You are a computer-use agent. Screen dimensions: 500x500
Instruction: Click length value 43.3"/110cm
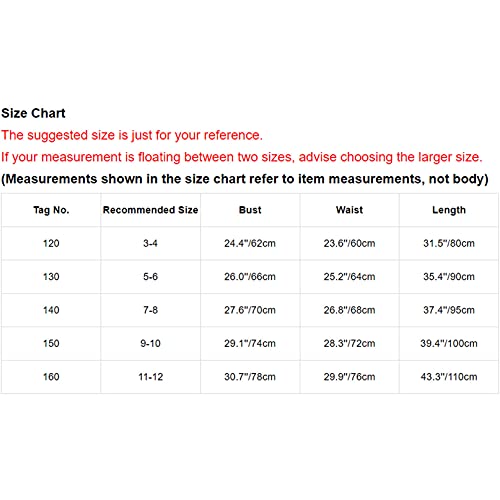[449, 377]
